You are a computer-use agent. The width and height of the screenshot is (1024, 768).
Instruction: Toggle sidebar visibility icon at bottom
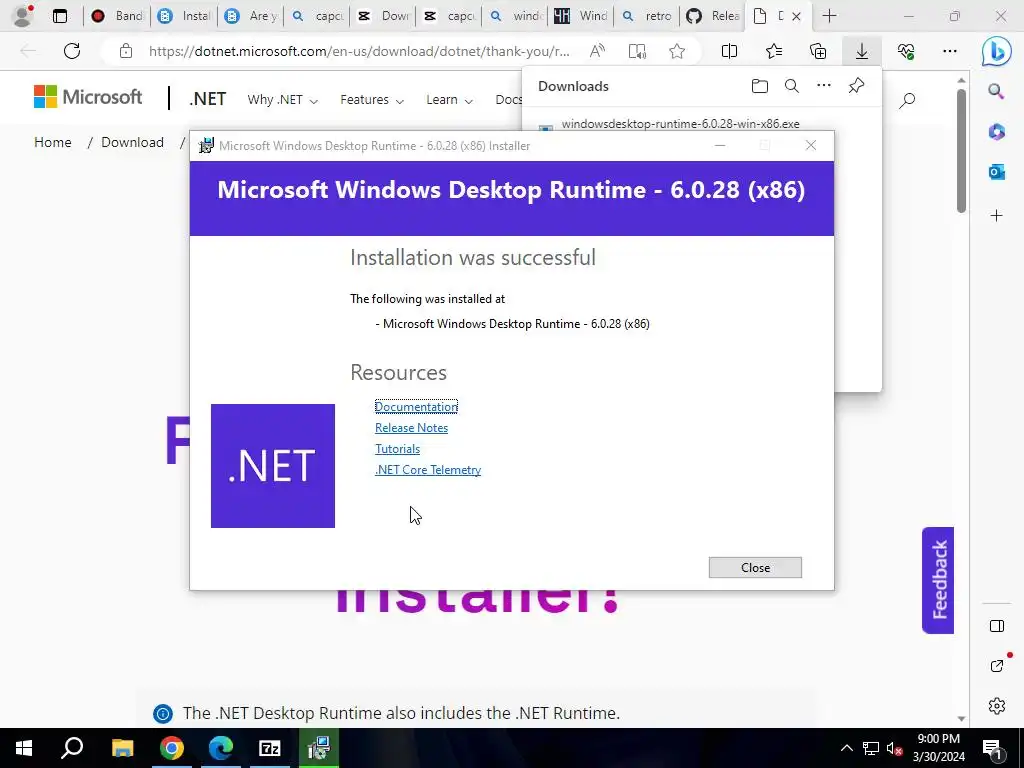click(997, 626)
